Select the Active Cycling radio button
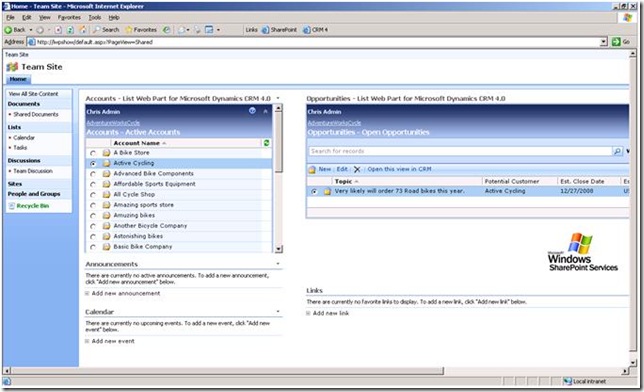The width and height of the screenshot is (644, 392). coord(93,164)
